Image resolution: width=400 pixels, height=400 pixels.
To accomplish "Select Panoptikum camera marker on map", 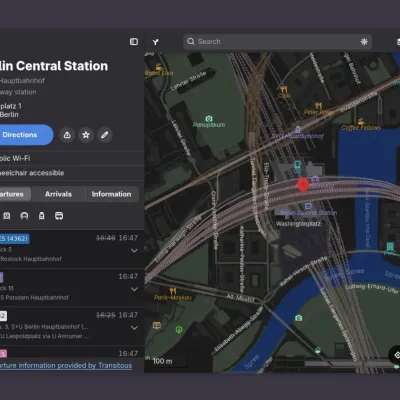I will 209,119.
